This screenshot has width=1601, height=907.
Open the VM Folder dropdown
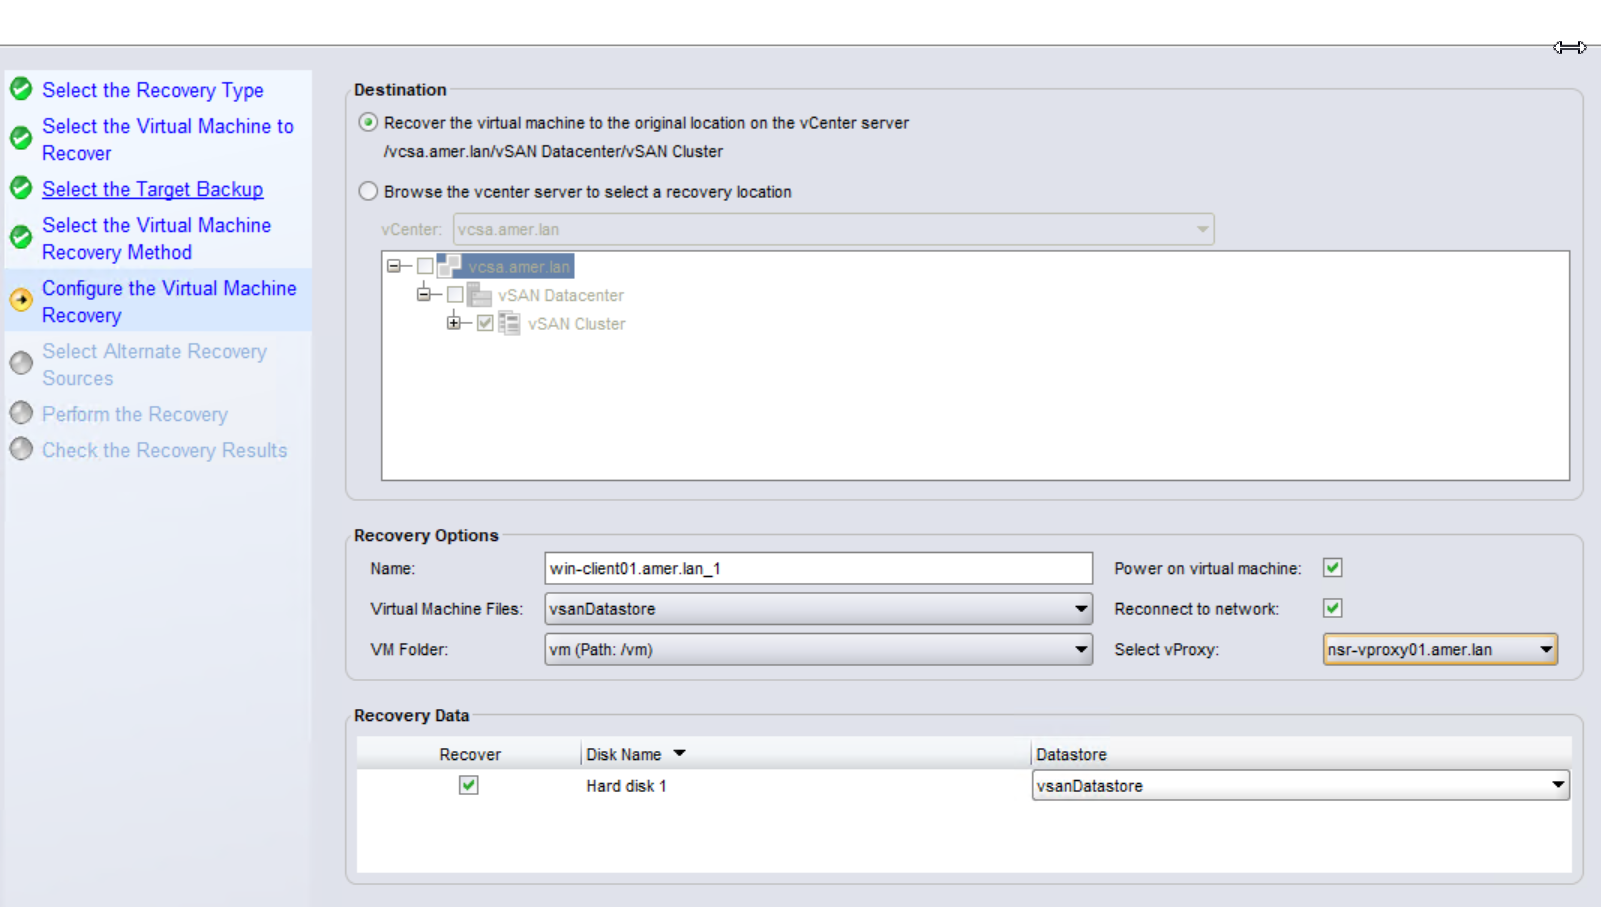1079,649
